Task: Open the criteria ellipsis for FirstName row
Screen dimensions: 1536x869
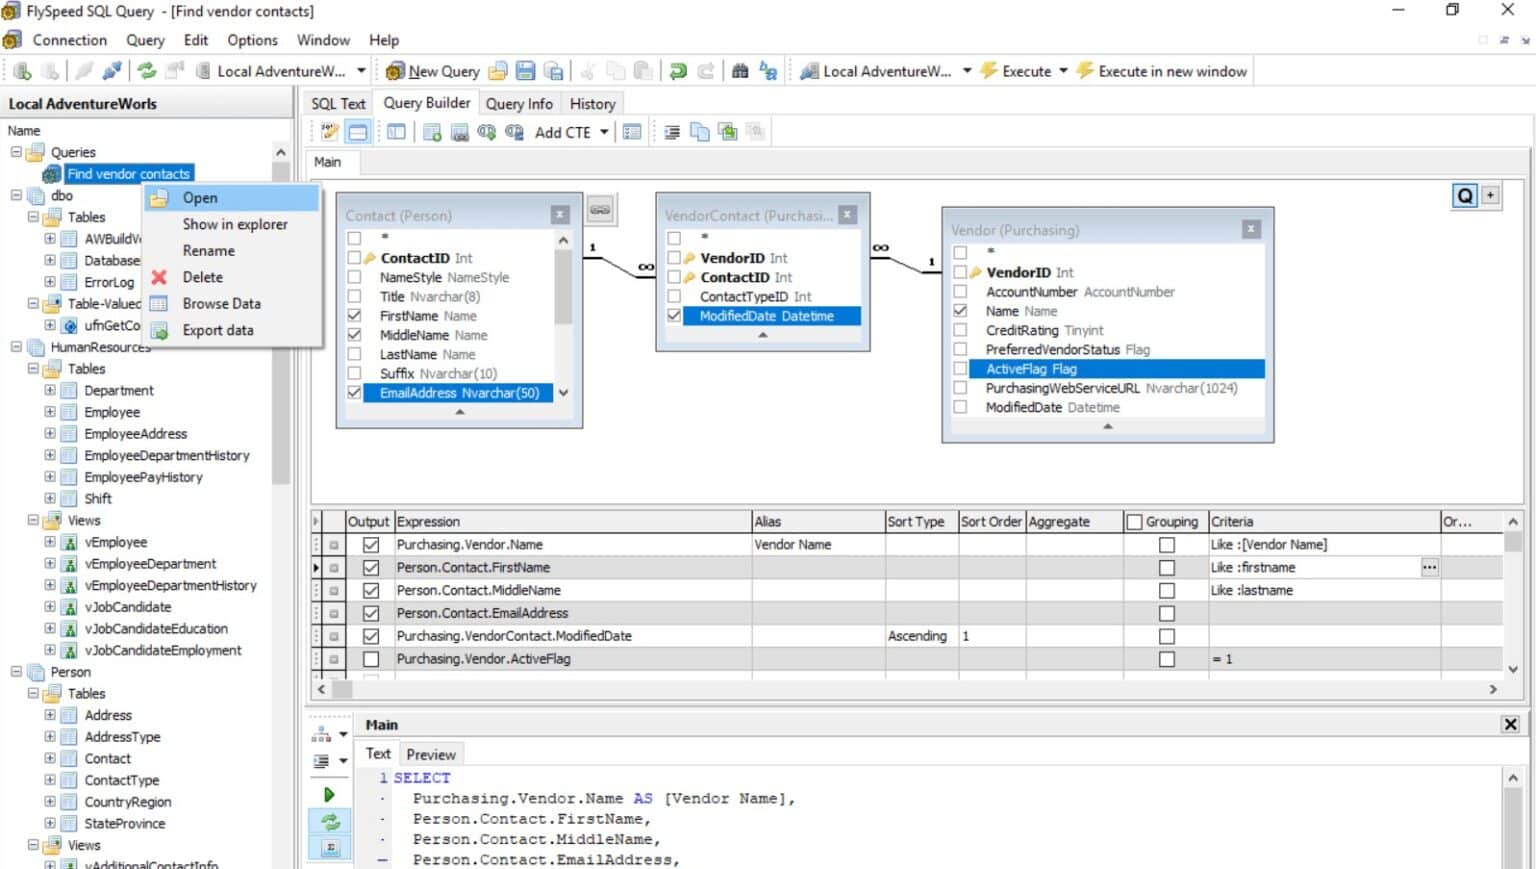Action: coord(1429,567)
